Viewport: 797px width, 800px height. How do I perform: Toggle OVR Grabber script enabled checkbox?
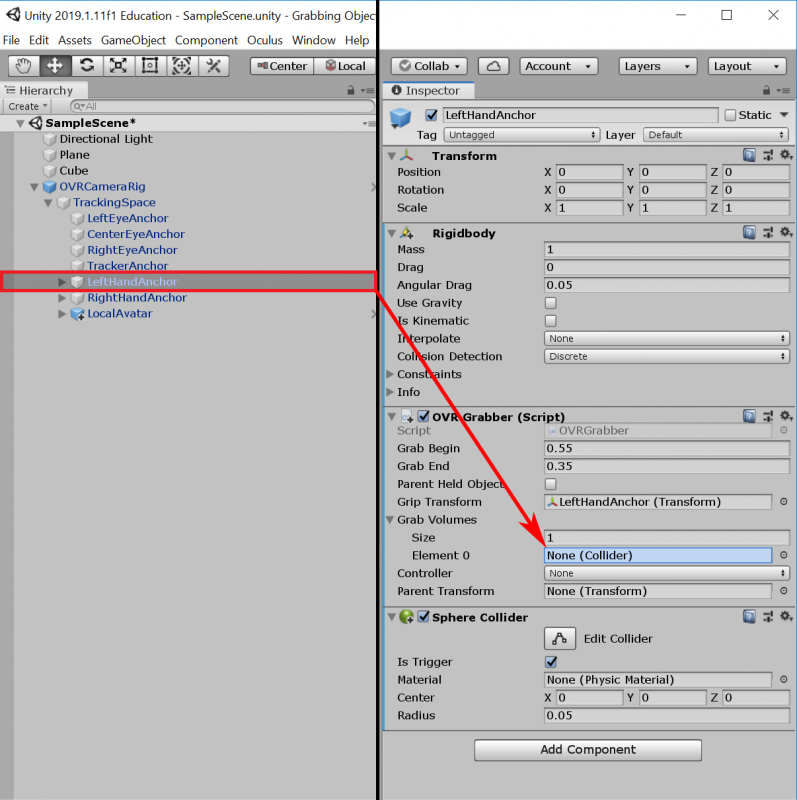423,416
